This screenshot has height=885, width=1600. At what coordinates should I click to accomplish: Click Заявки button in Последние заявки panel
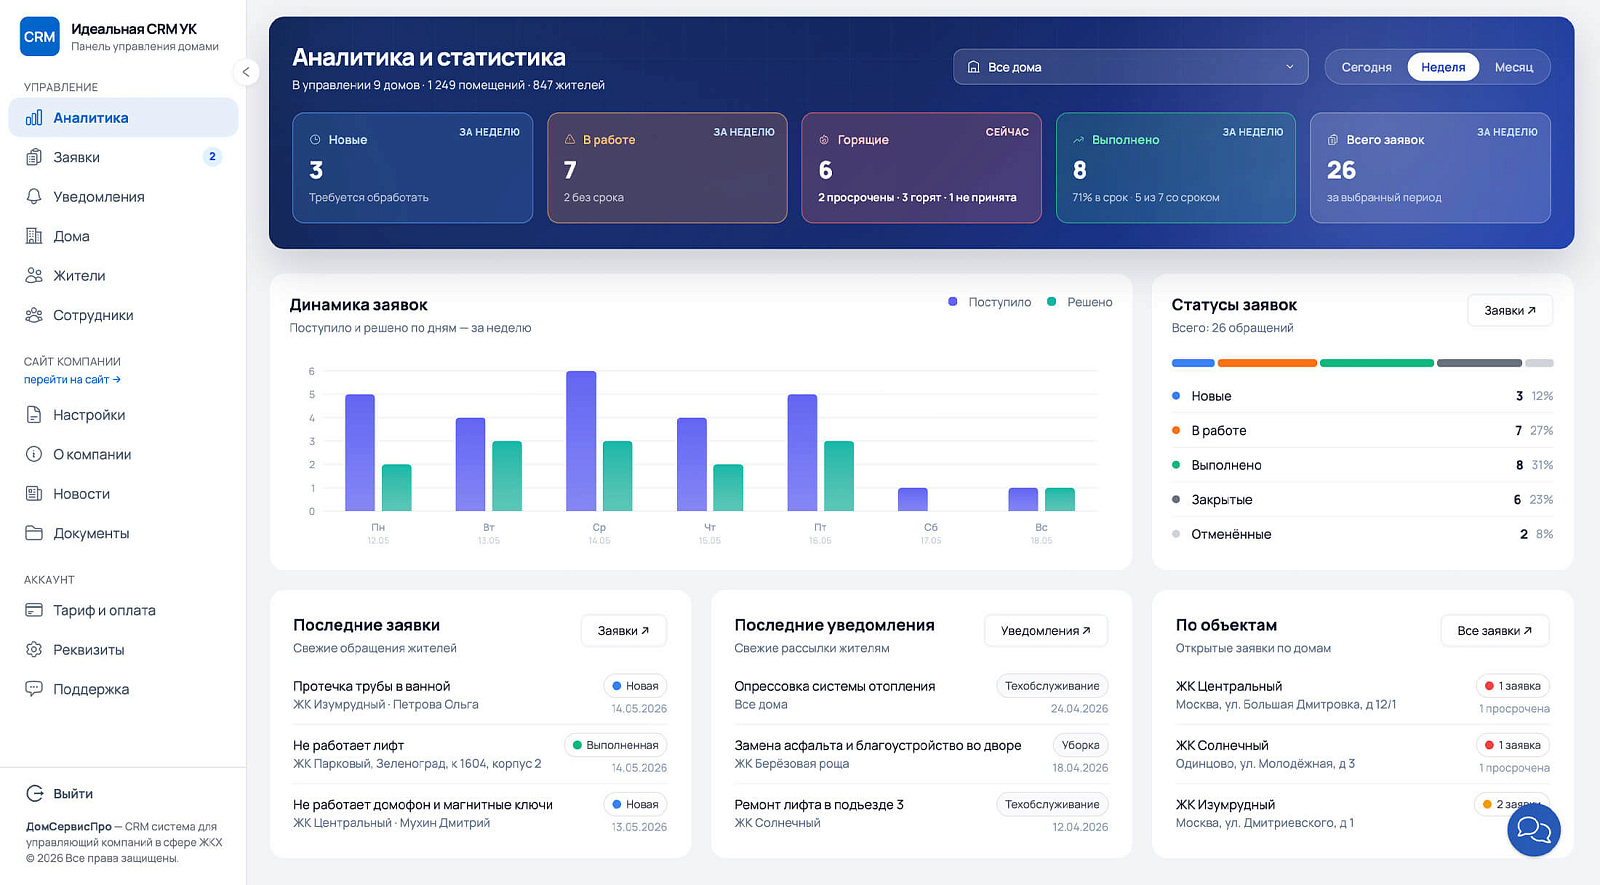click(623, 630)
